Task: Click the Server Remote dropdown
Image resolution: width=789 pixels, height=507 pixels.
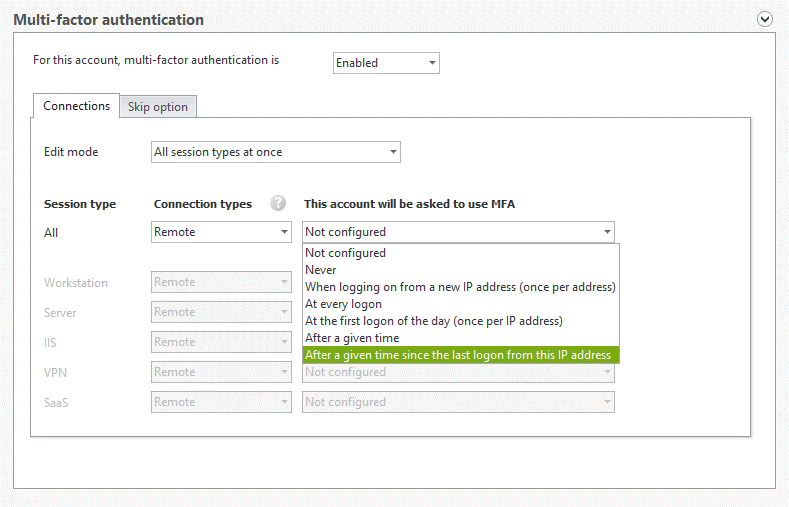Action: [x=221, y=312]
